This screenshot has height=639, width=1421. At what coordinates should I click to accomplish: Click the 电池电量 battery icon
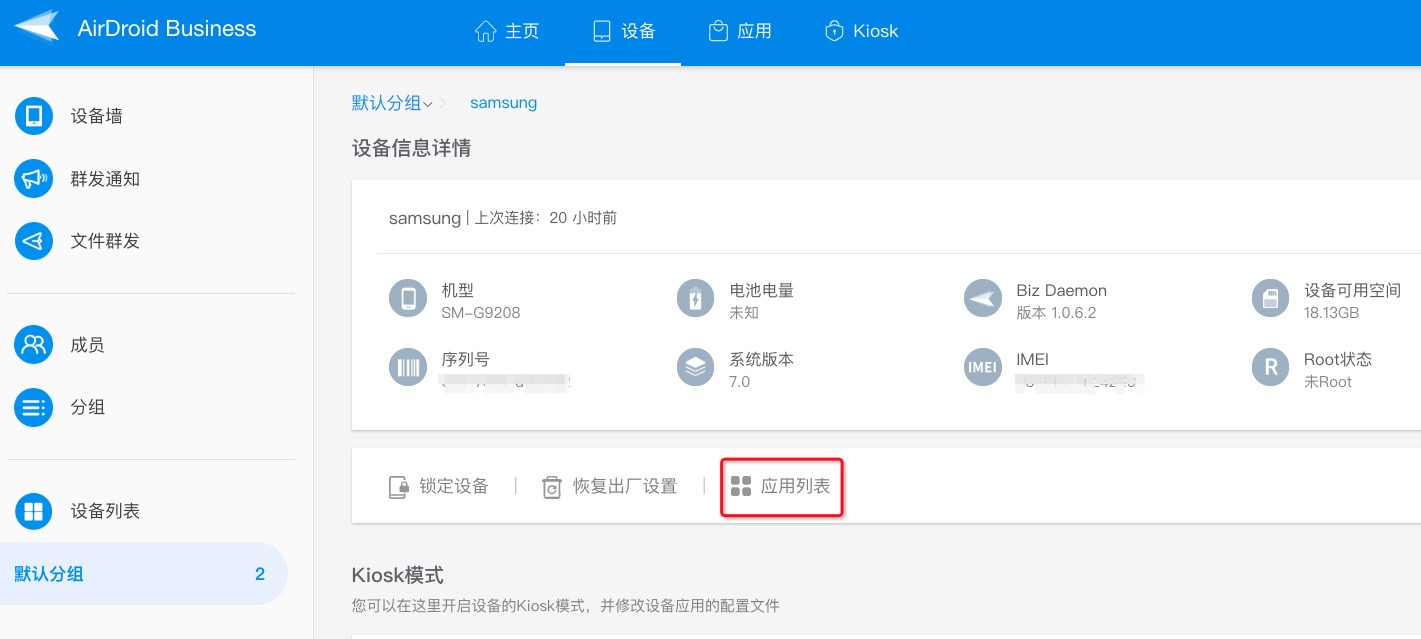coord(696,298)
